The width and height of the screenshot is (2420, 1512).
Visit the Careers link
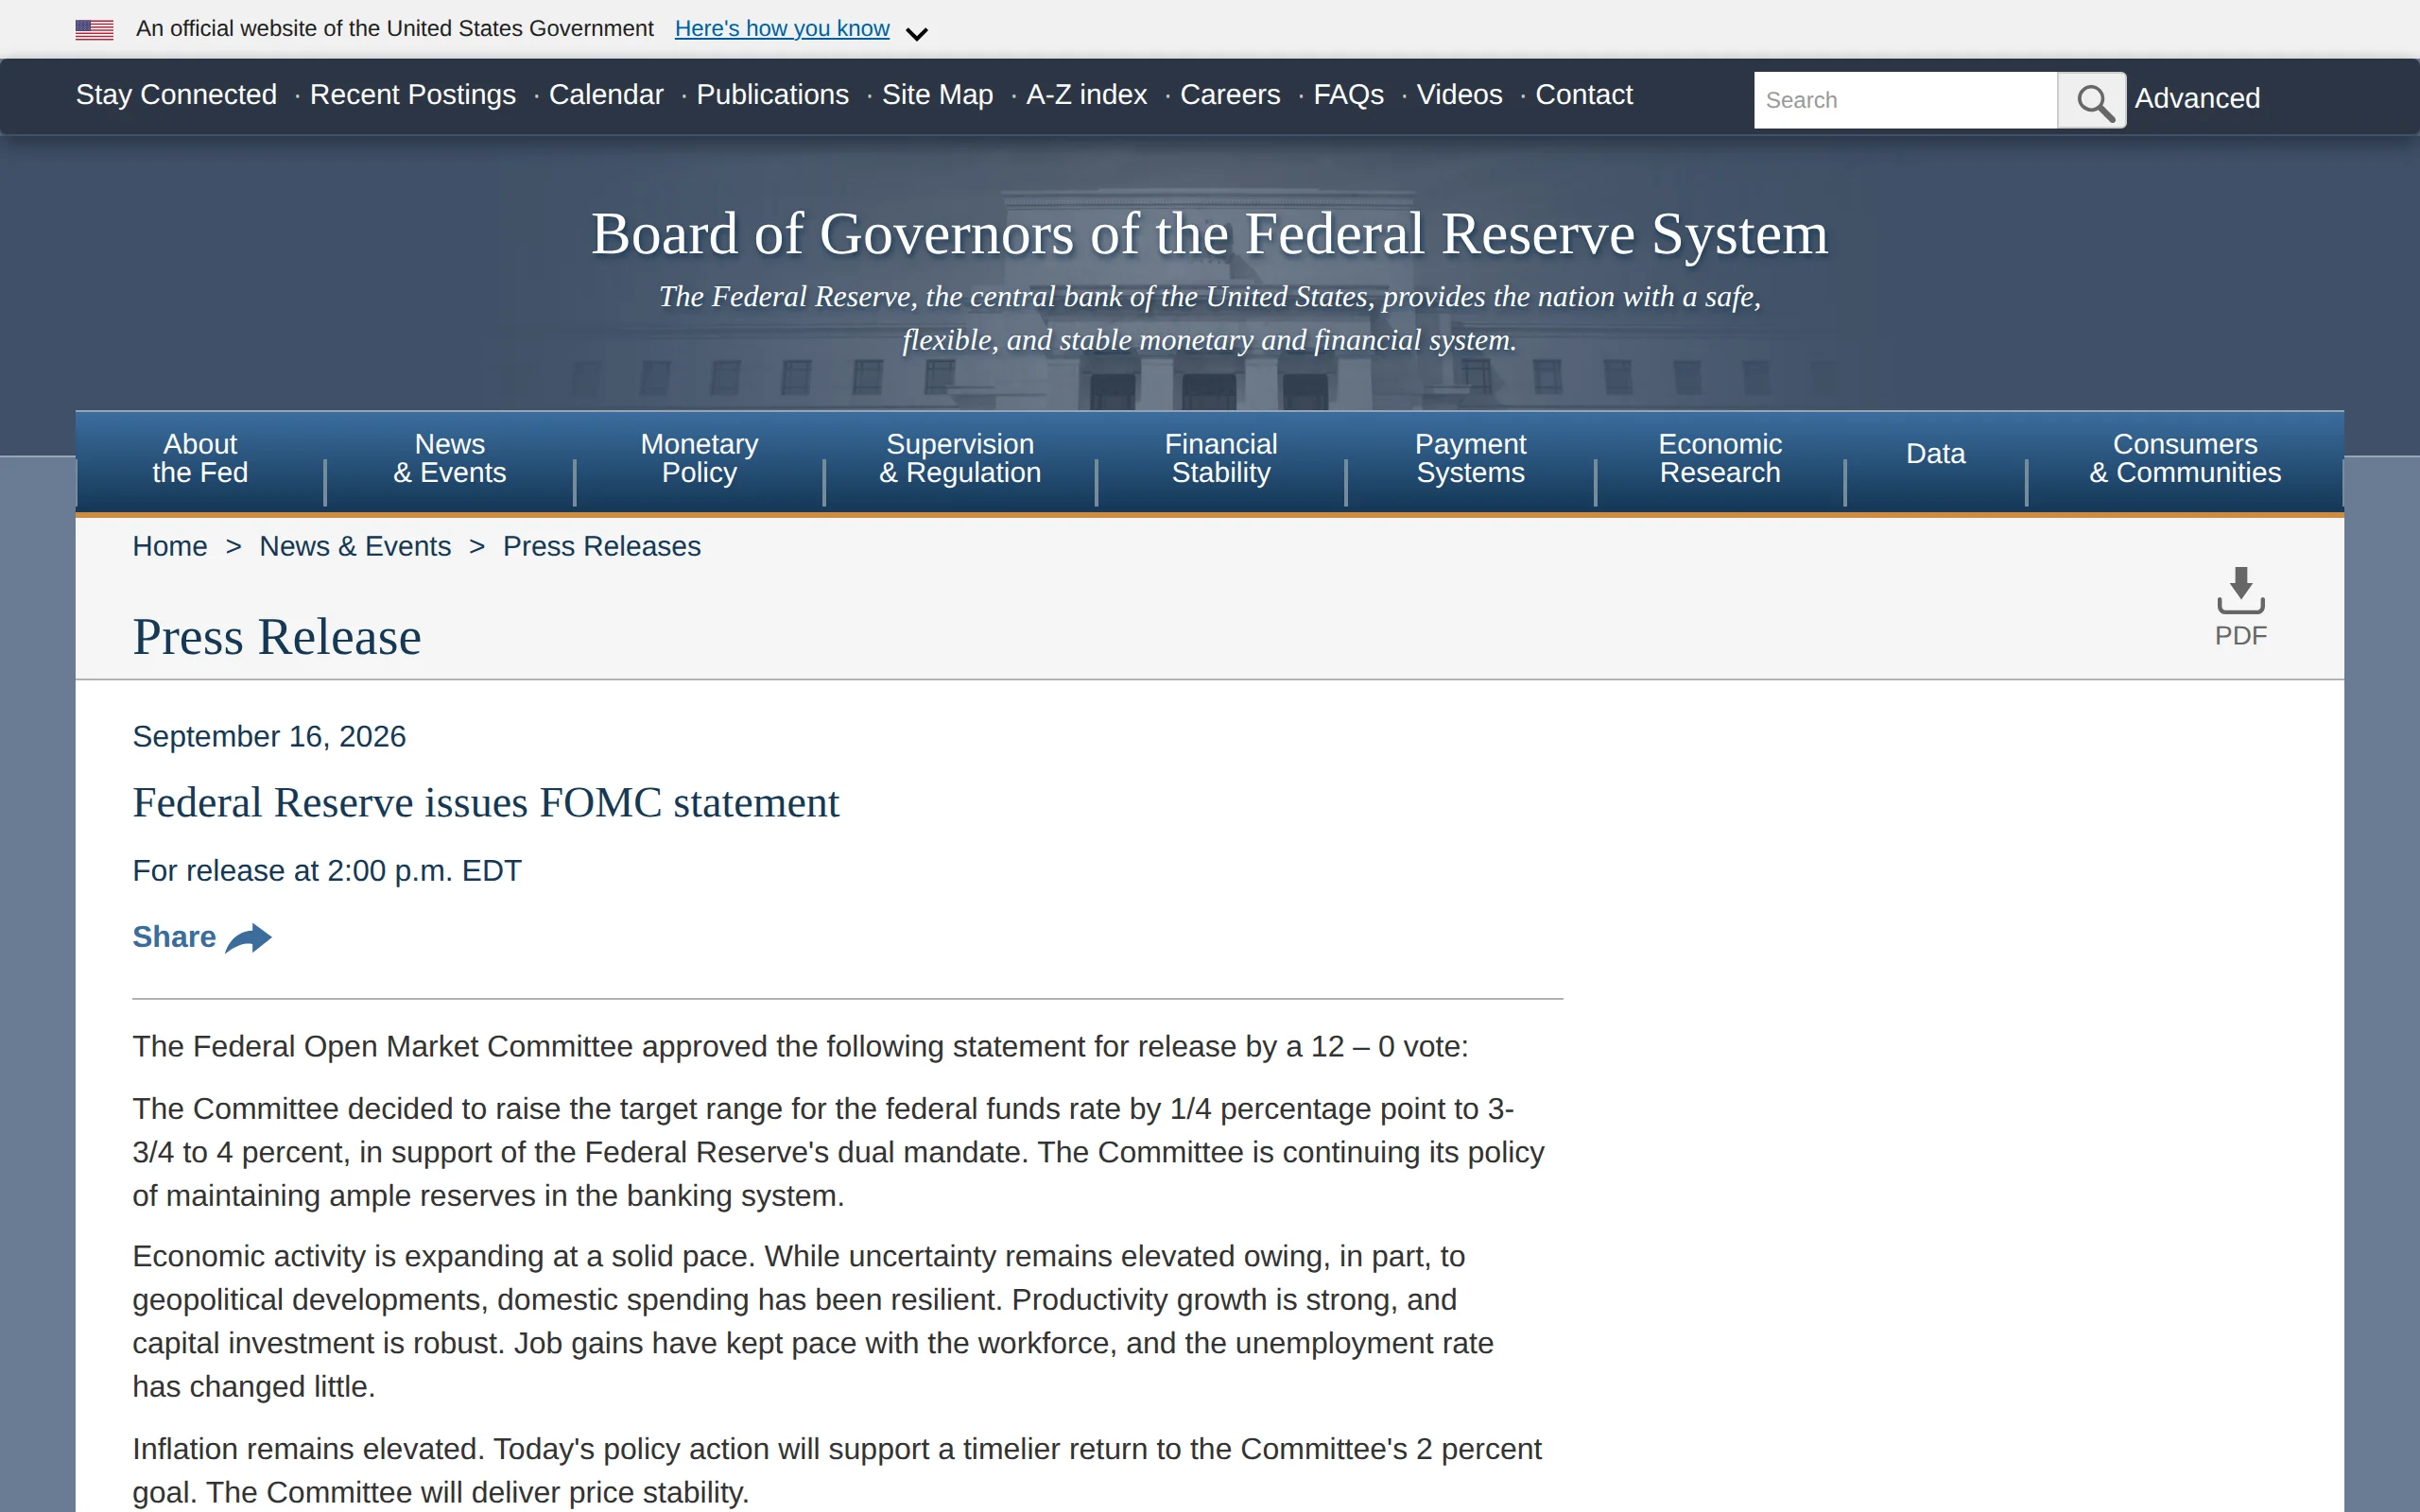click(x=1230, y=95)
